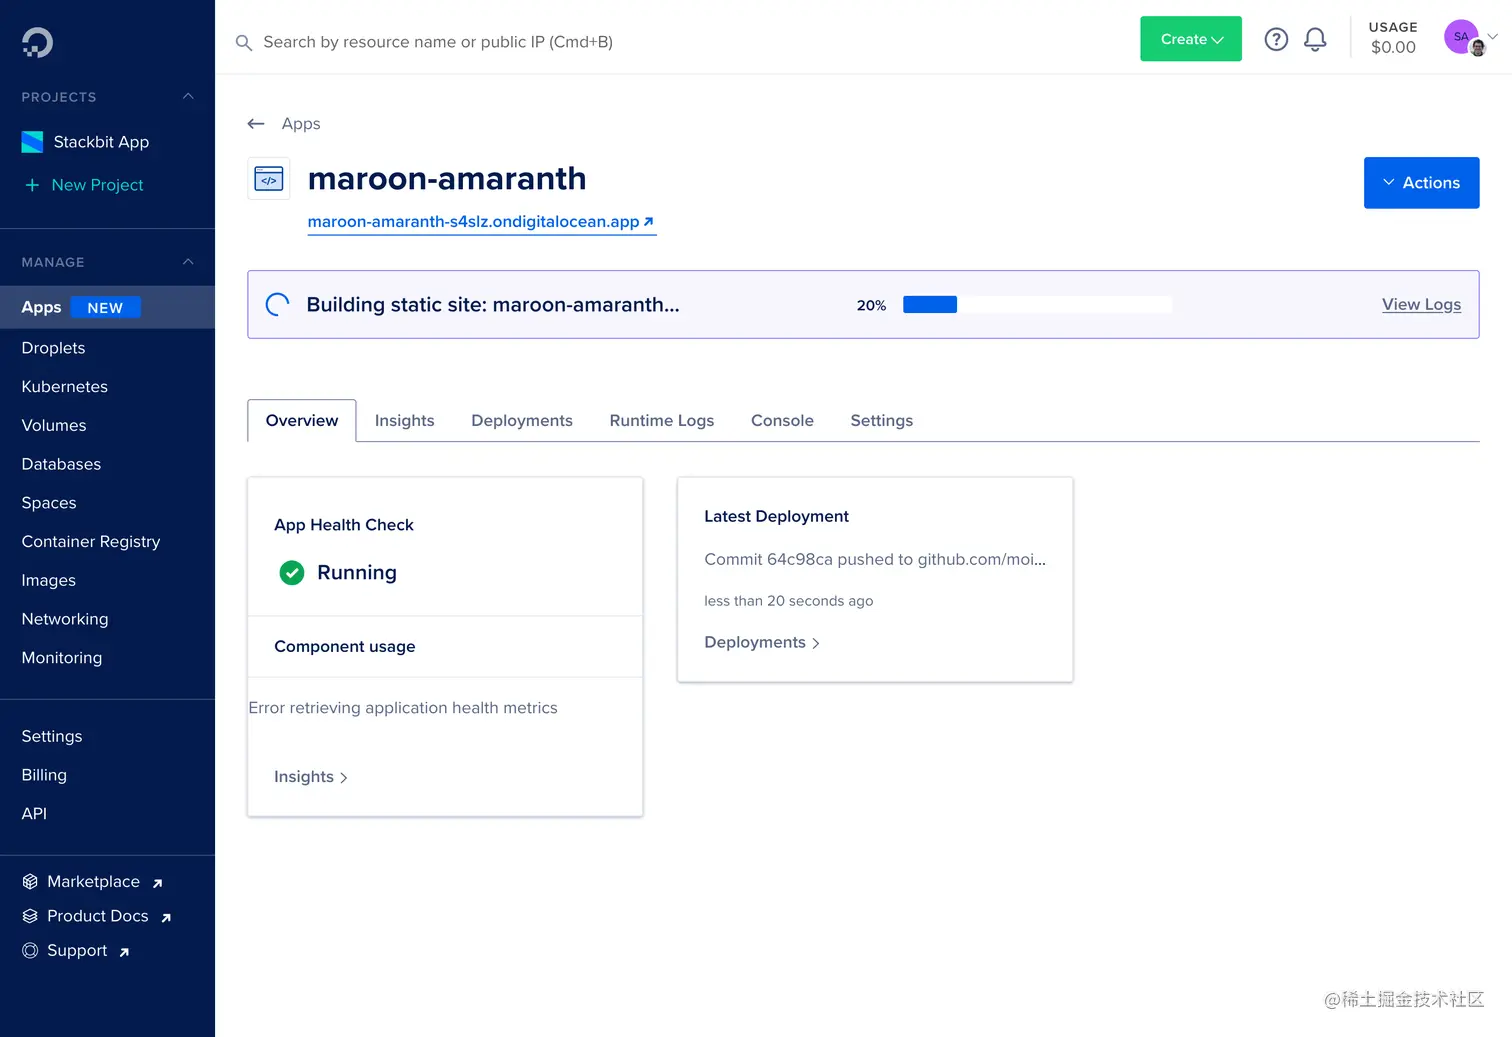This screenshot has width=1512, height=1037.
Task: Select the Droplets section in sidebar
Action: [x=52, y=348]
